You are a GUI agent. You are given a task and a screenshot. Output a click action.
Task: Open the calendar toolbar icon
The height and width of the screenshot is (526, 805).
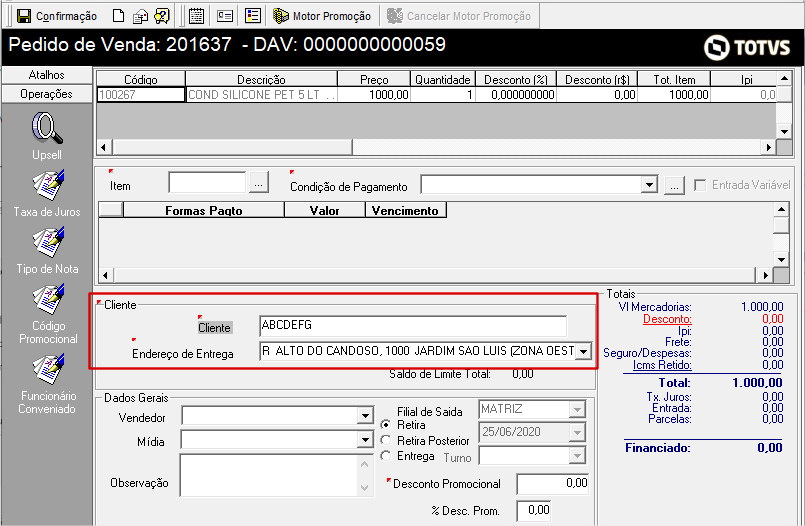tap(196, 16)
